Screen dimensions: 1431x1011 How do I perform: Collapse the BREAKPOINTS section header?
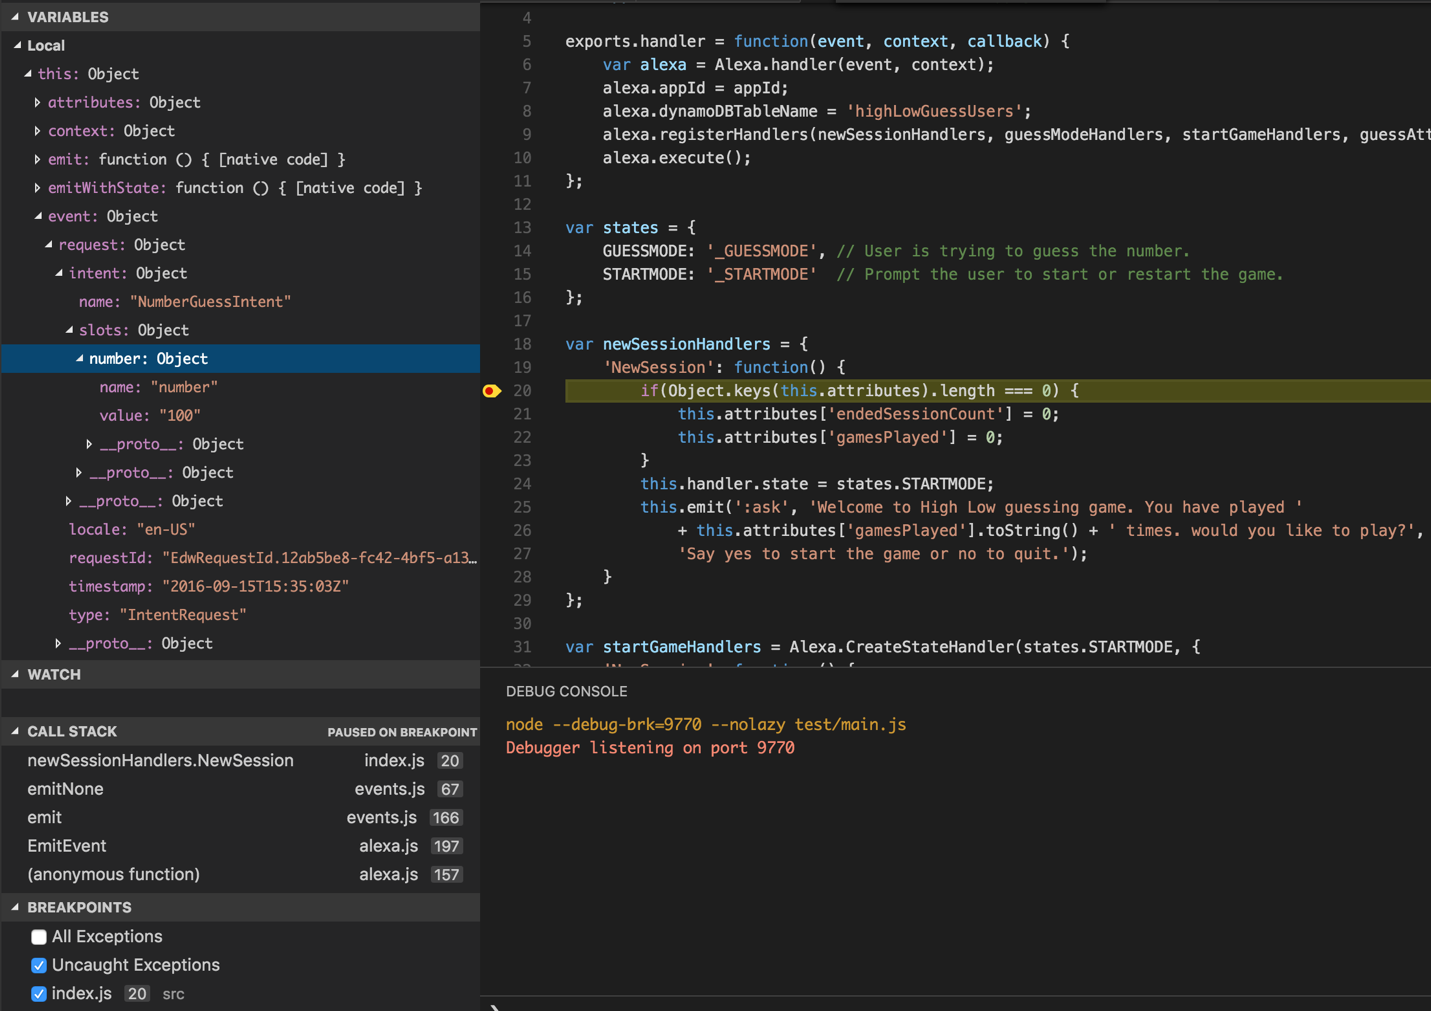79,908
